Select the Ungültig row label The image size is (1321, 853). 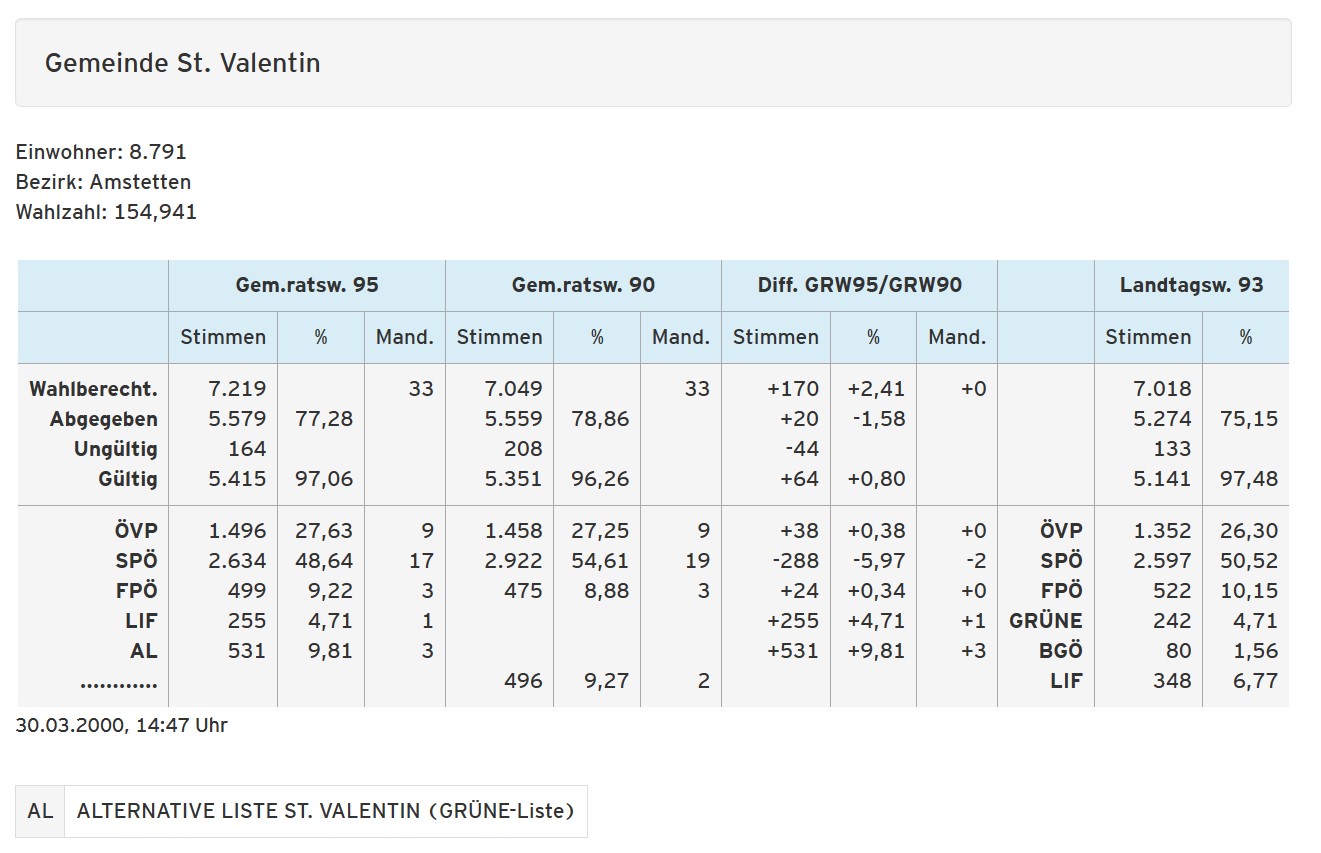(116, 449)
